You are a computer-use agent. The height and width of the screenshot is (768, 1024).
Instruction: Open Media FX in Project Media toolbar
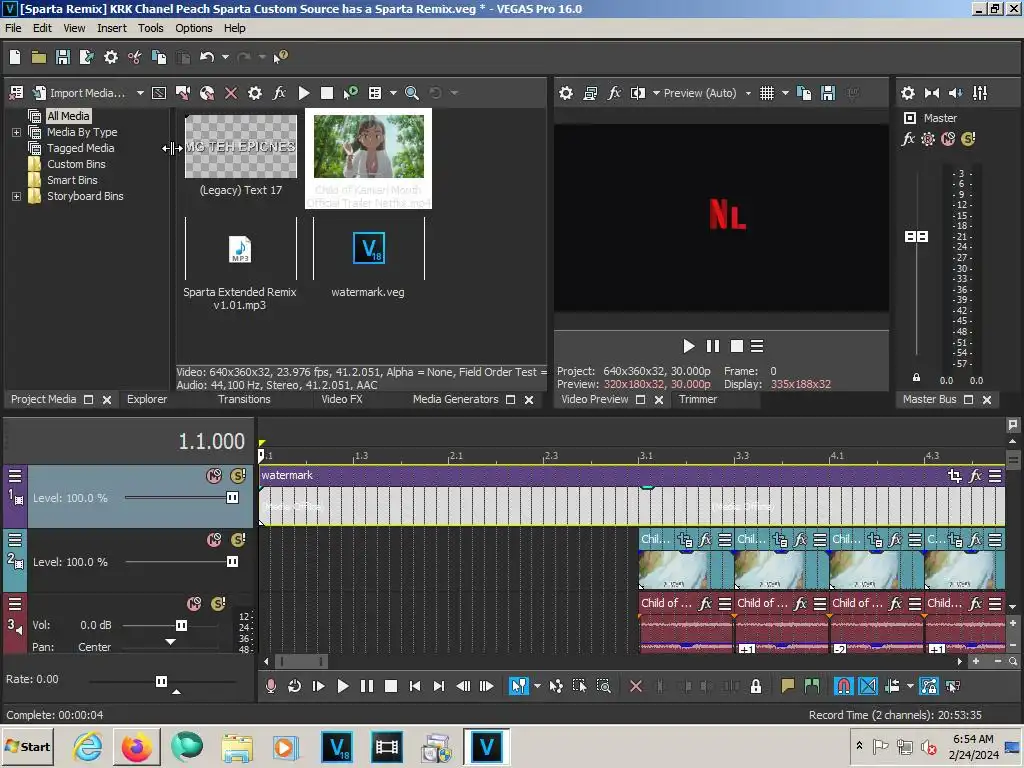click(279, 93)
